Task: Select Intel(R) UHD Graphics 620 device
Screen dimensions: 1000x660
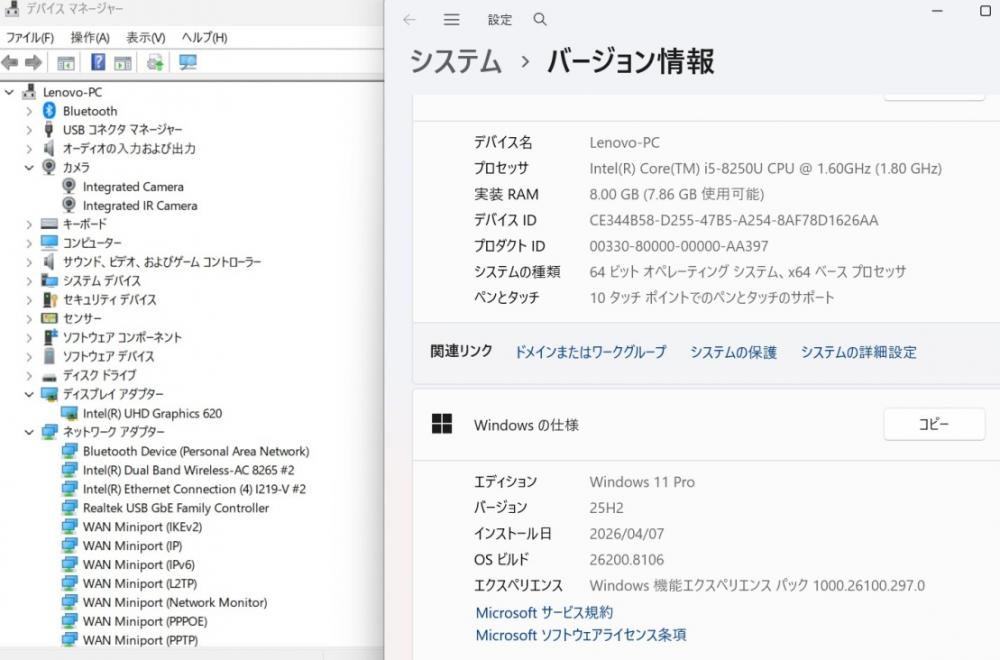Action: tap(152, 413)
